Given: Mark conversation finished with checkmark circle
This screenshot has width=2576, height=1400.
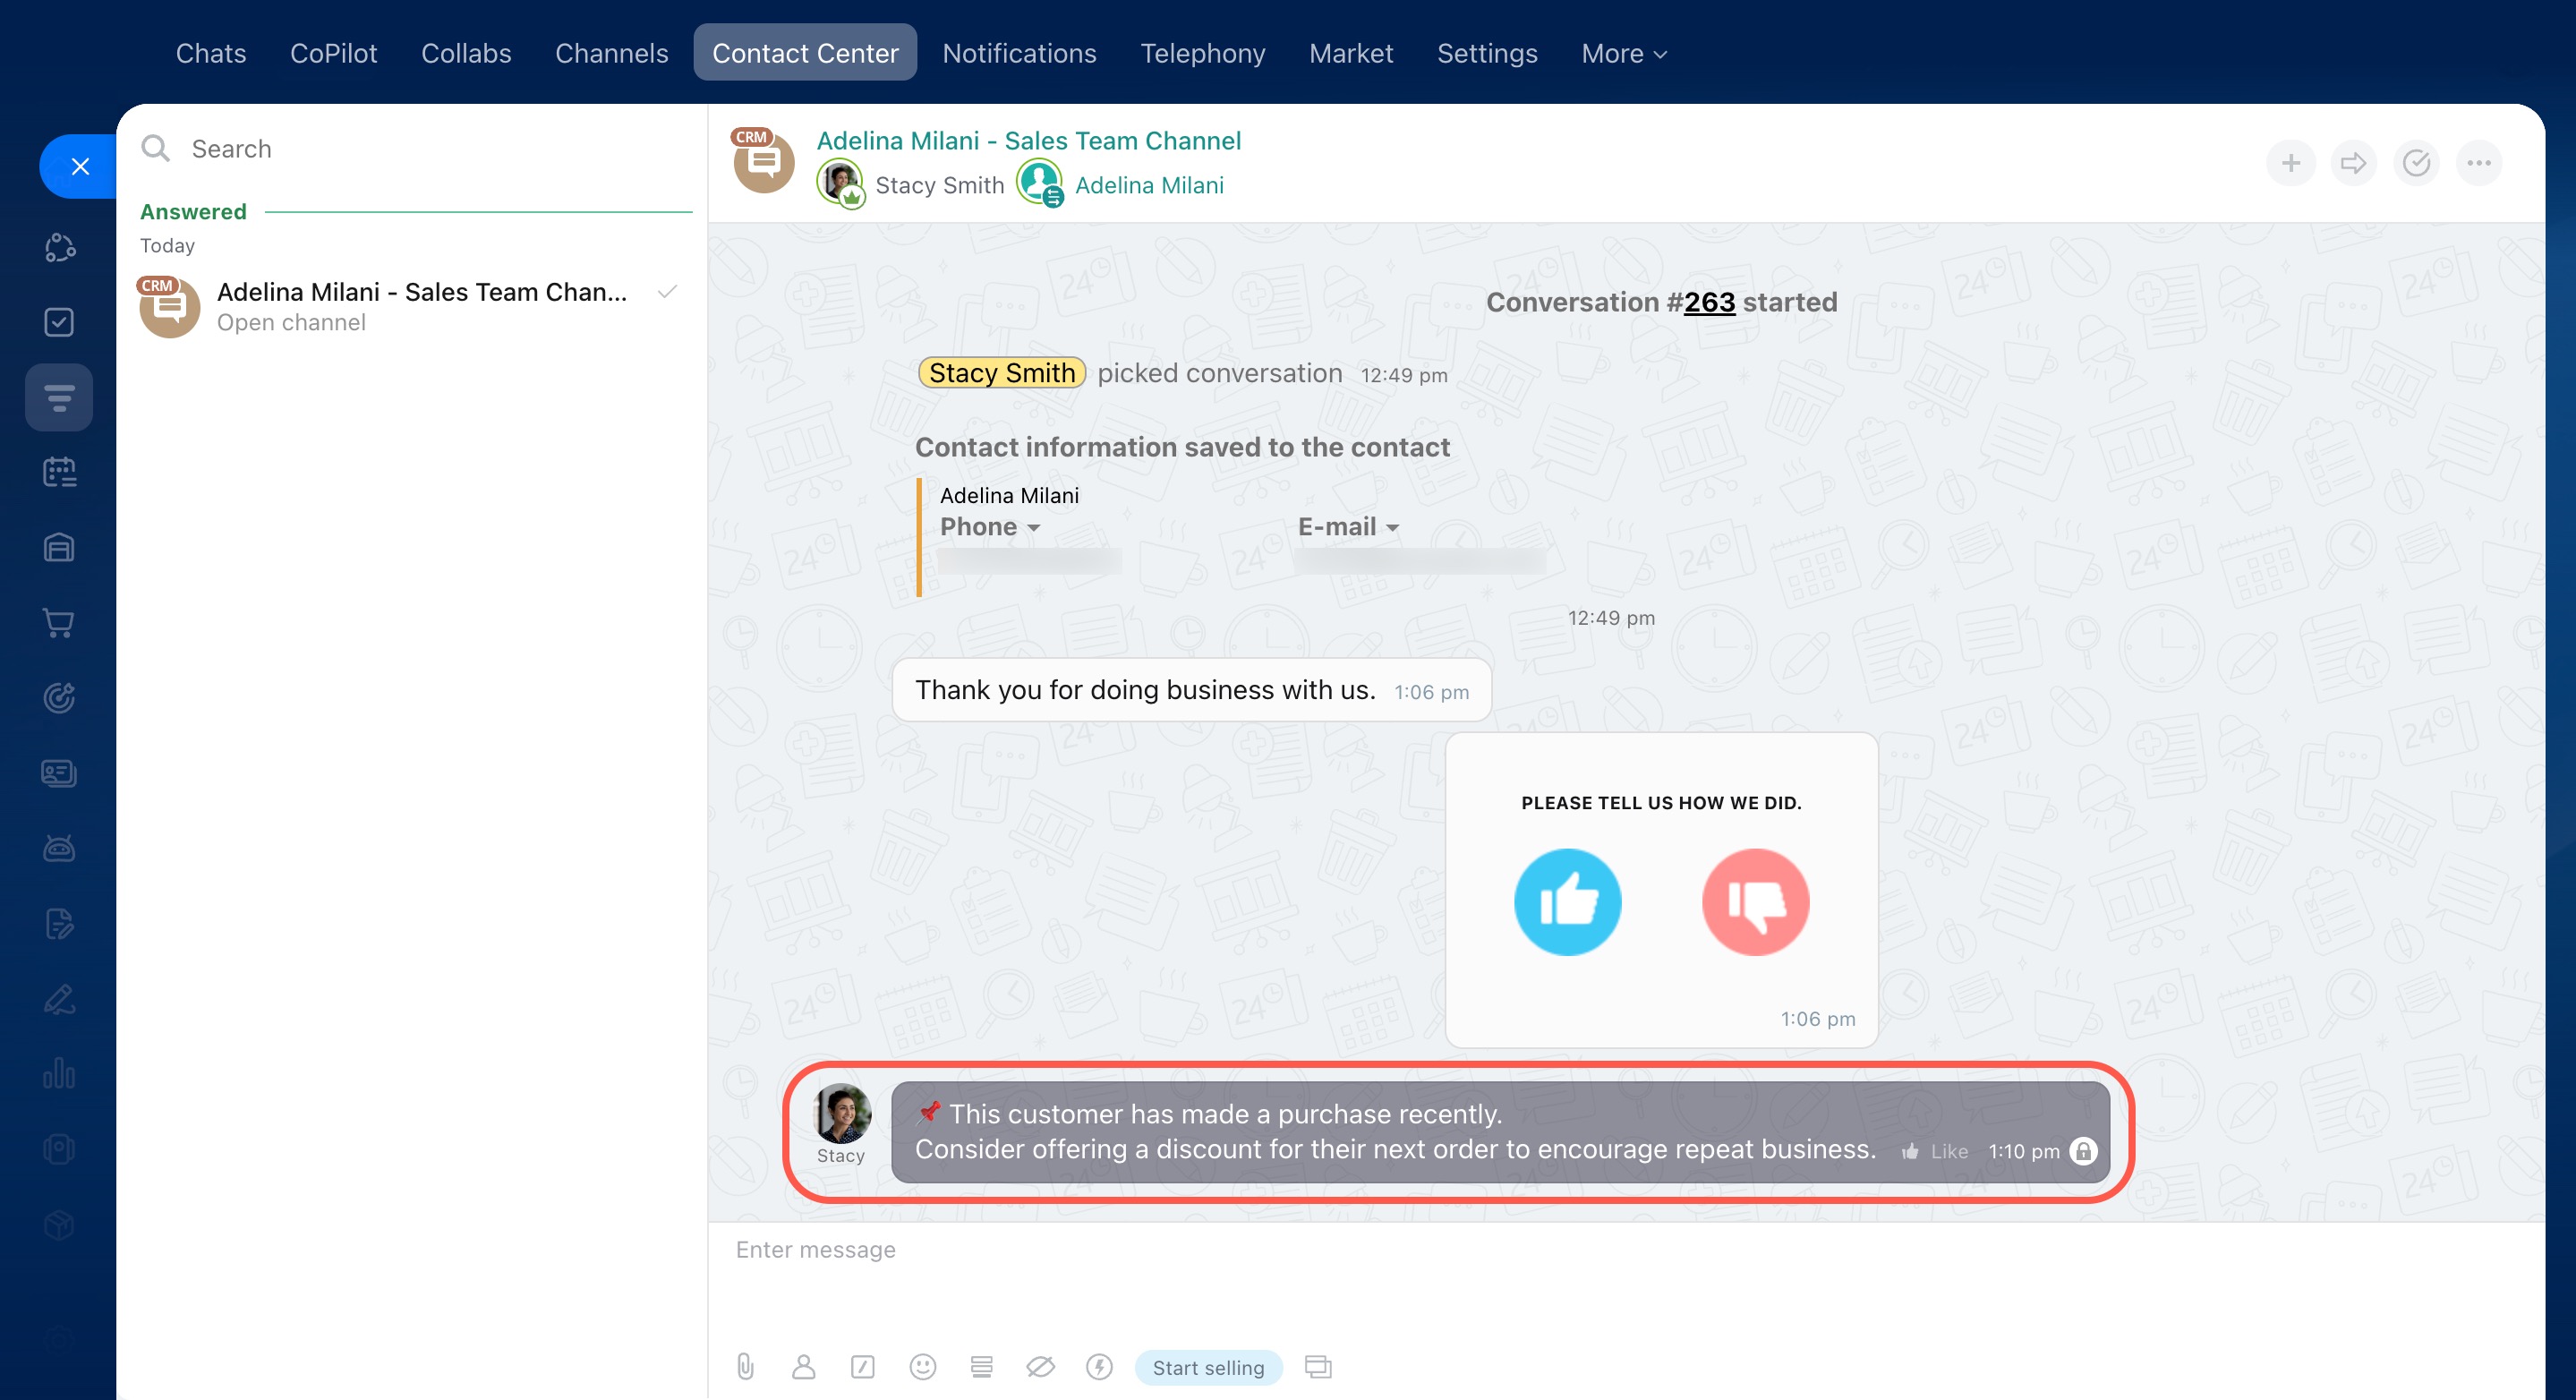Looking at the screenshot, I should click(x=2416, y=163).
